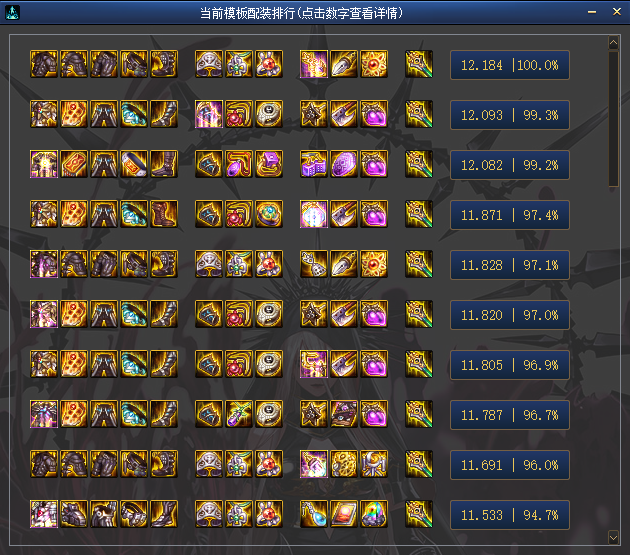This screenshot has height=555, width=630.
Task: Open details for the 12.093 | 99.3% score
Action: (509, 115)
